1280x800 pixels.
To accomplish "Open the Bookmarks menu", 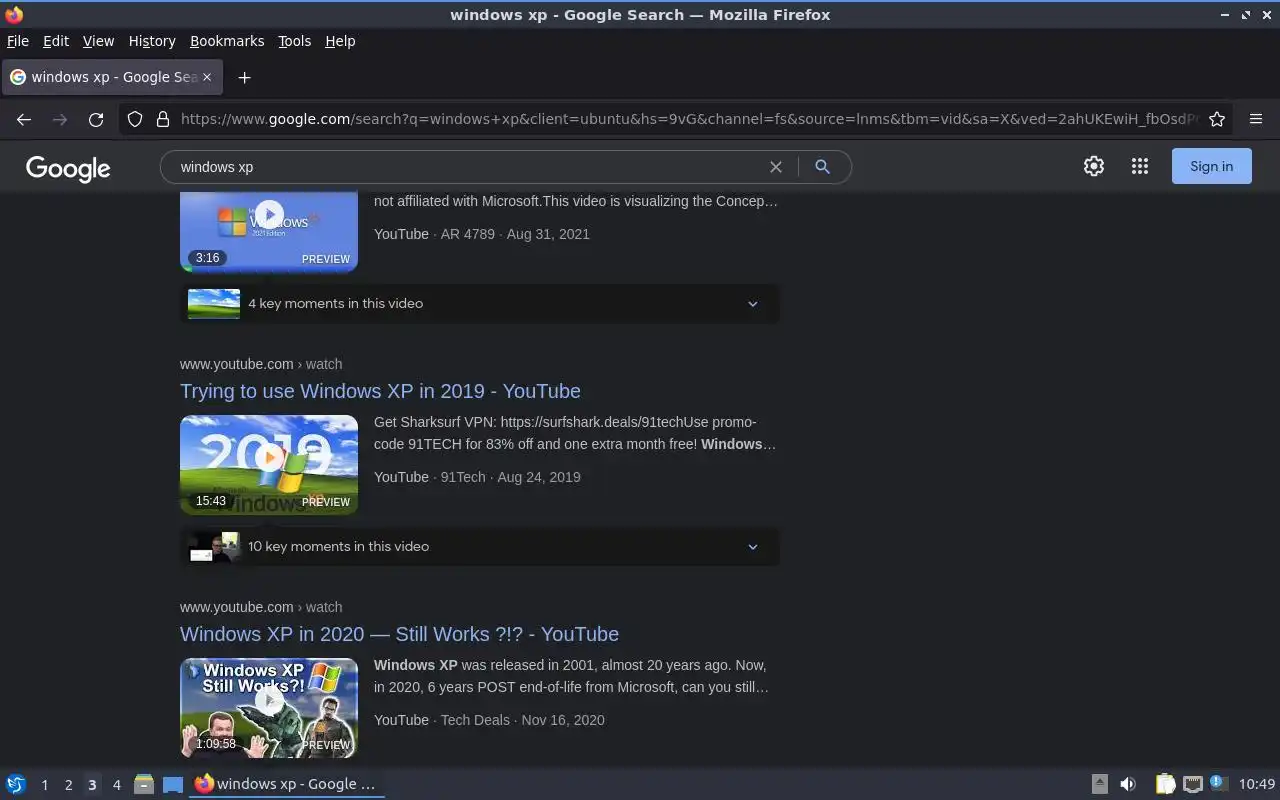I will (227, 41).
